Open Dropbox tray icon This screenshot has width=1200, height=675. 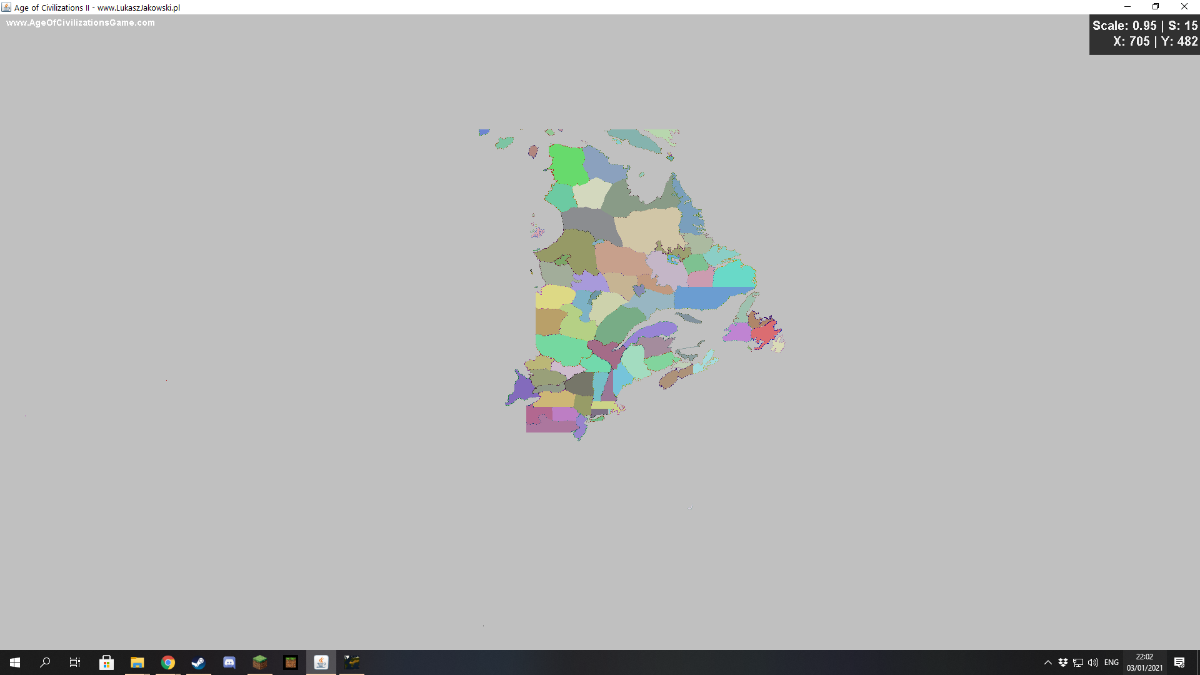click(x=1063, y=662)
